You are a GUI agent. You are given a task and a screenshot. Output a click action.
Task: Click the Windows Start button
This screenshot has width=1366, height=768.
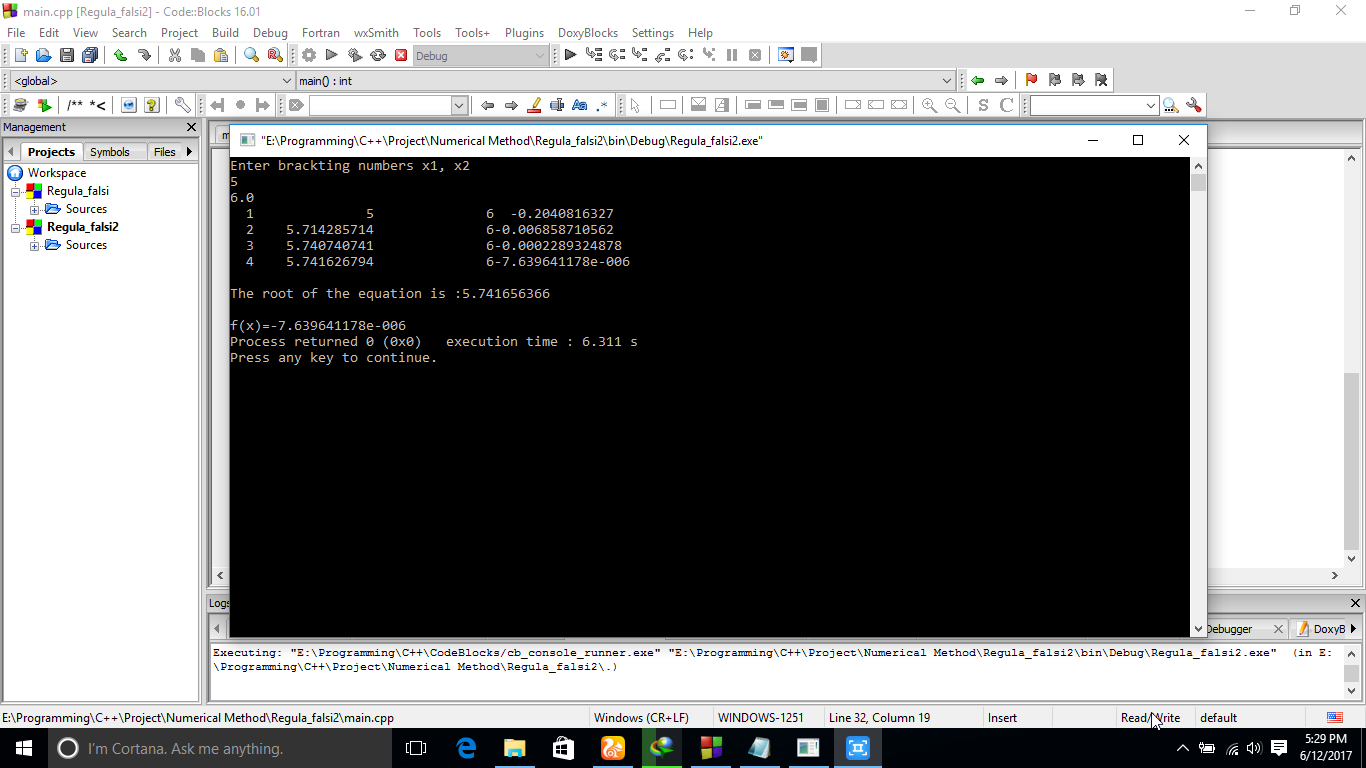pos(24,748)
